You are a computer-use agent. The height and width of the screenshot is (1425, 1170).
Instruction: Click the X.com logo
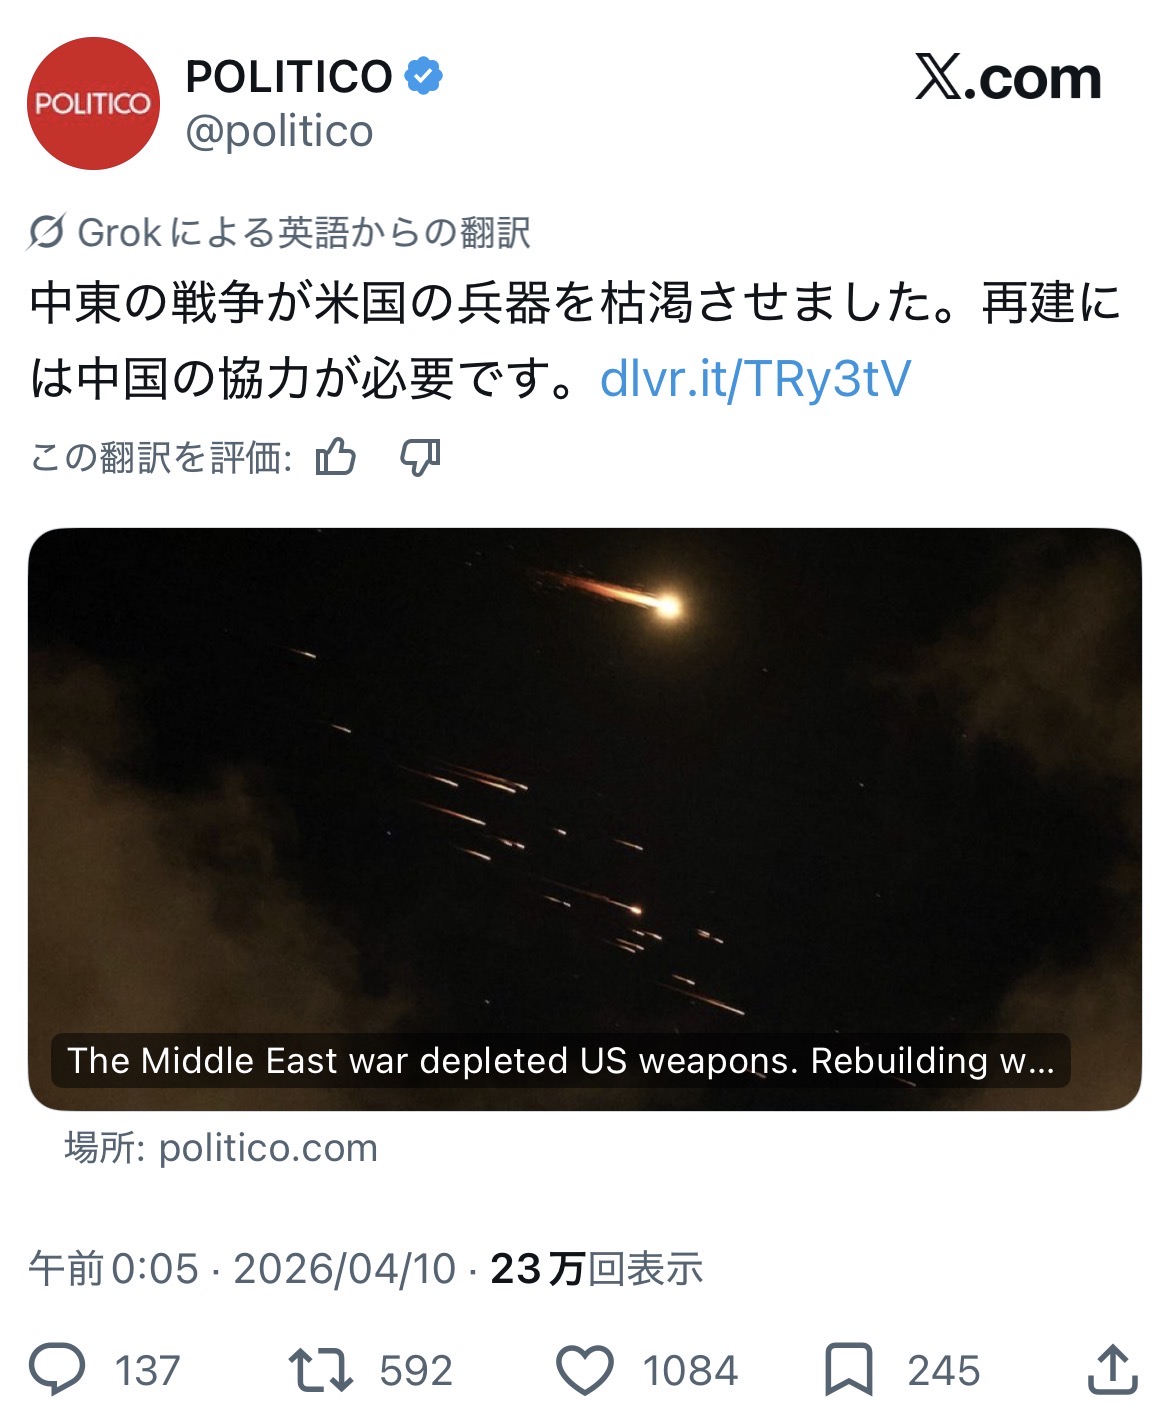pyautogui.click(x=1008, y=78)
